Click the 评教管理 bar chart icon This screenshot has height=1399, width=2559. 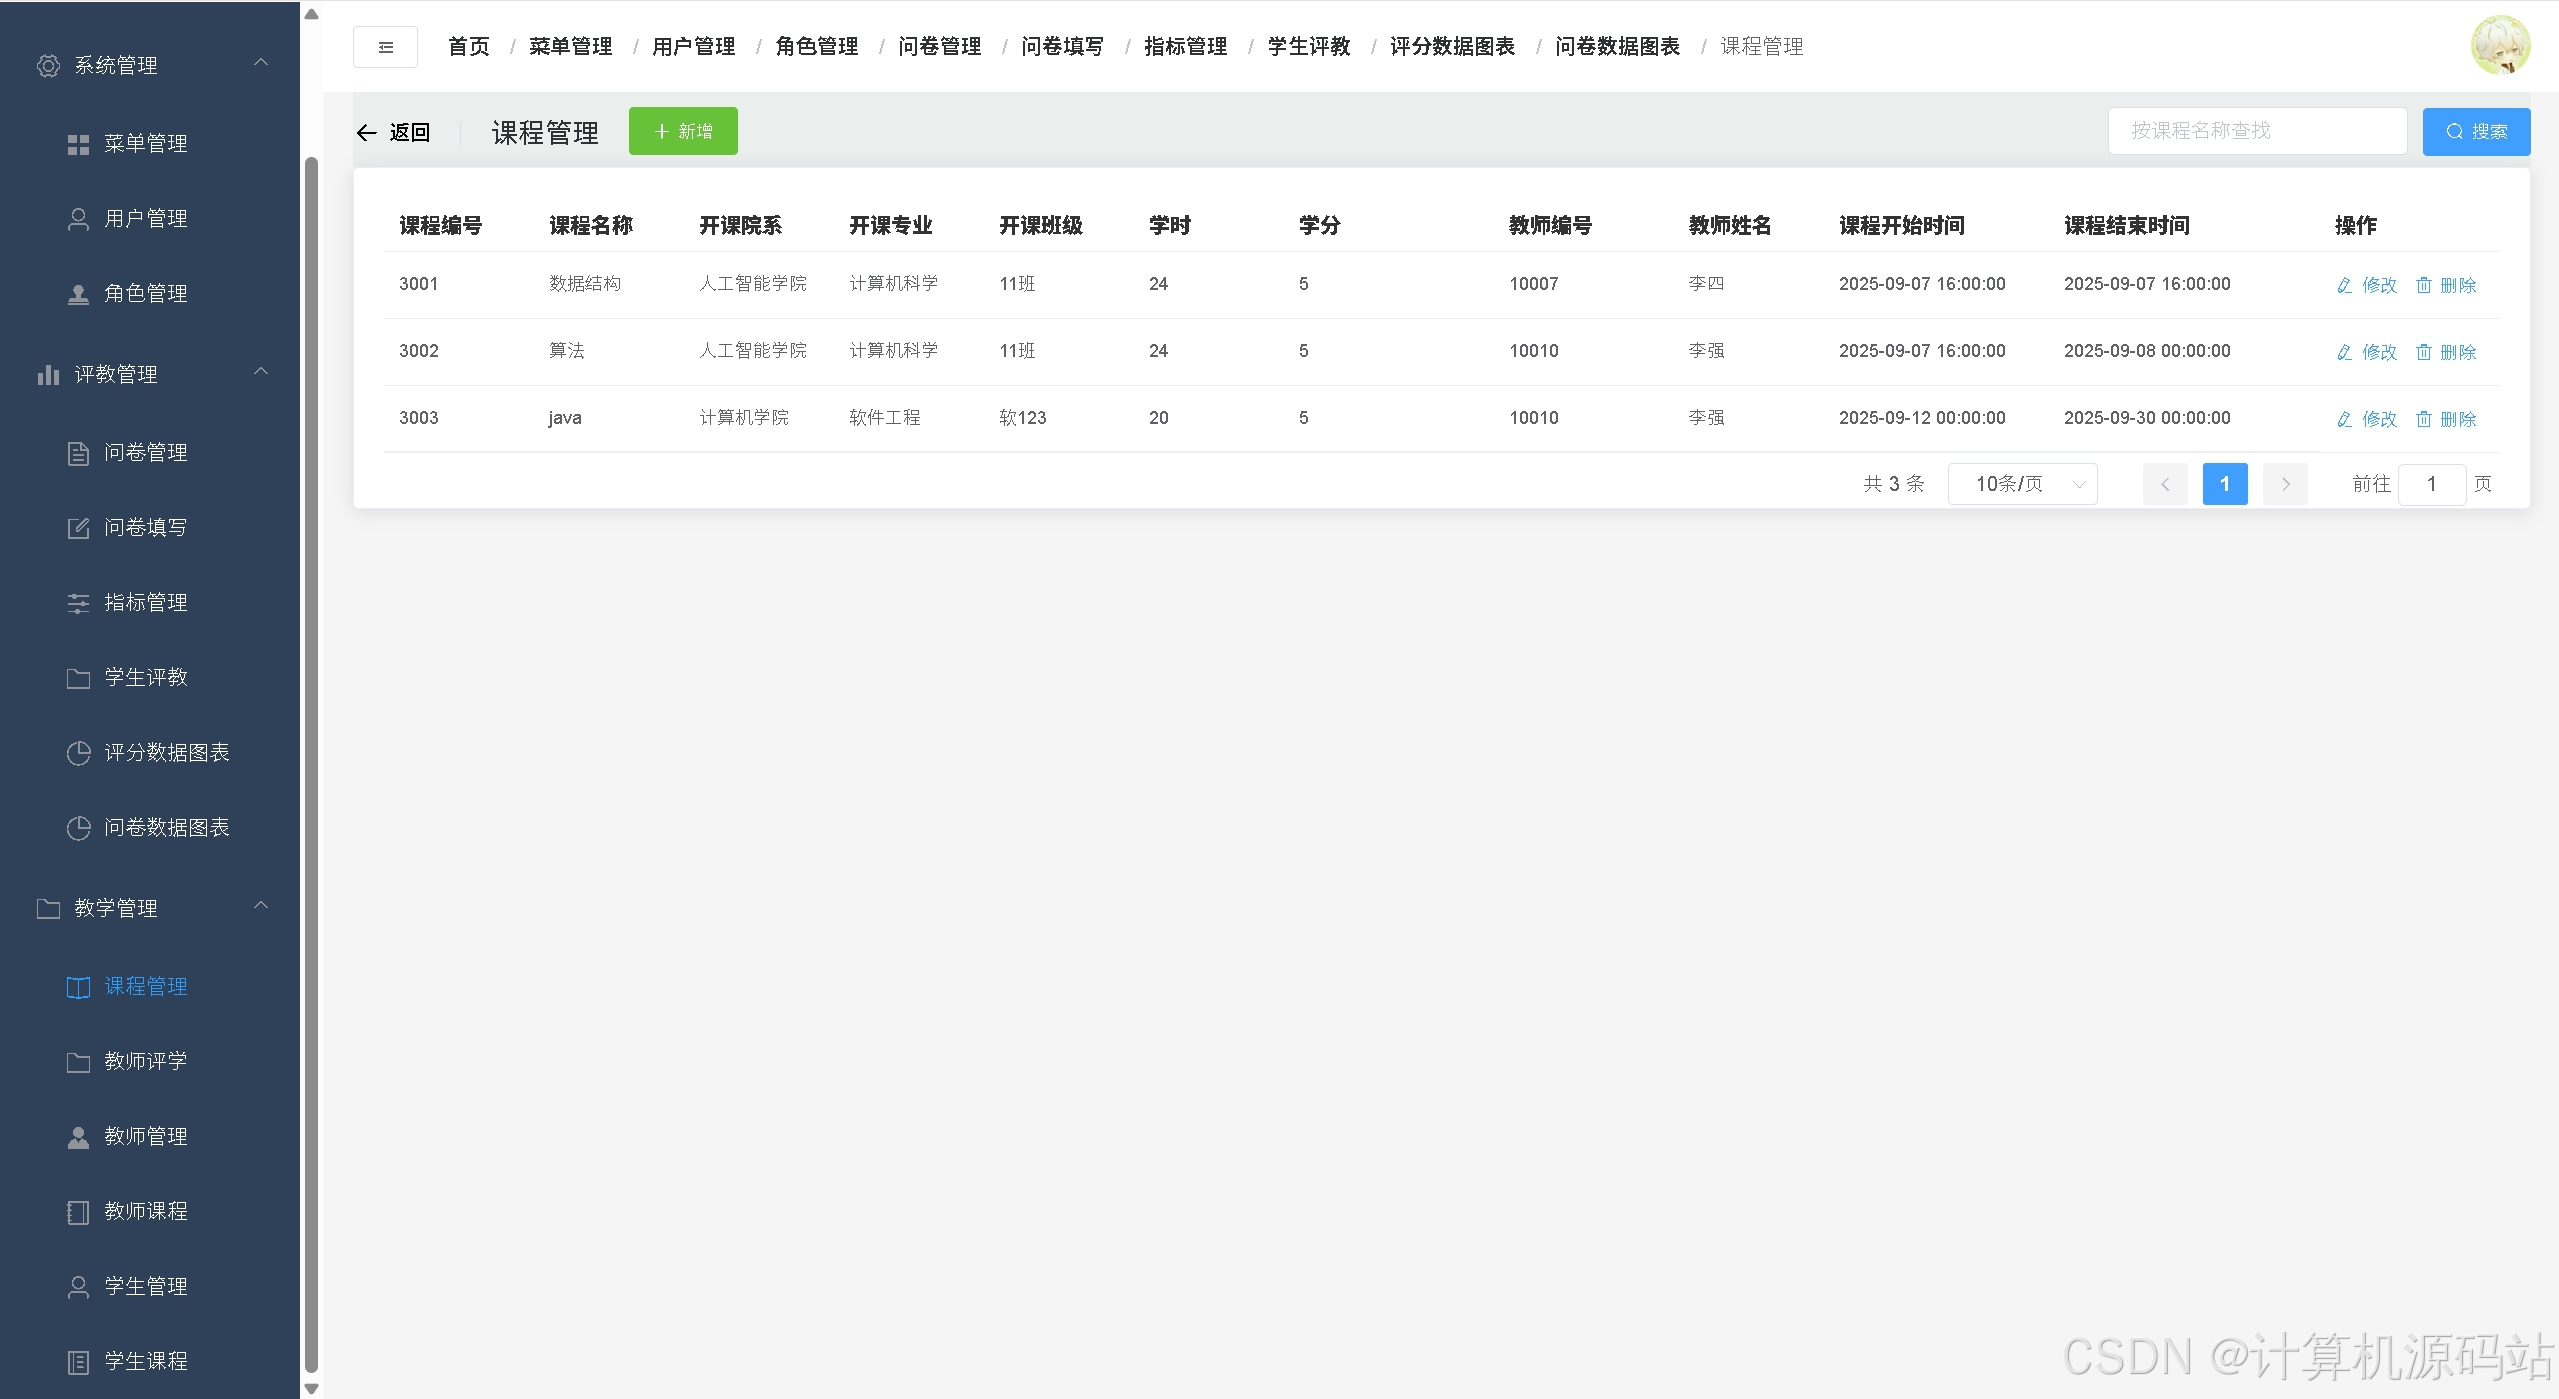pyautogui.click(x=48, y=375)
